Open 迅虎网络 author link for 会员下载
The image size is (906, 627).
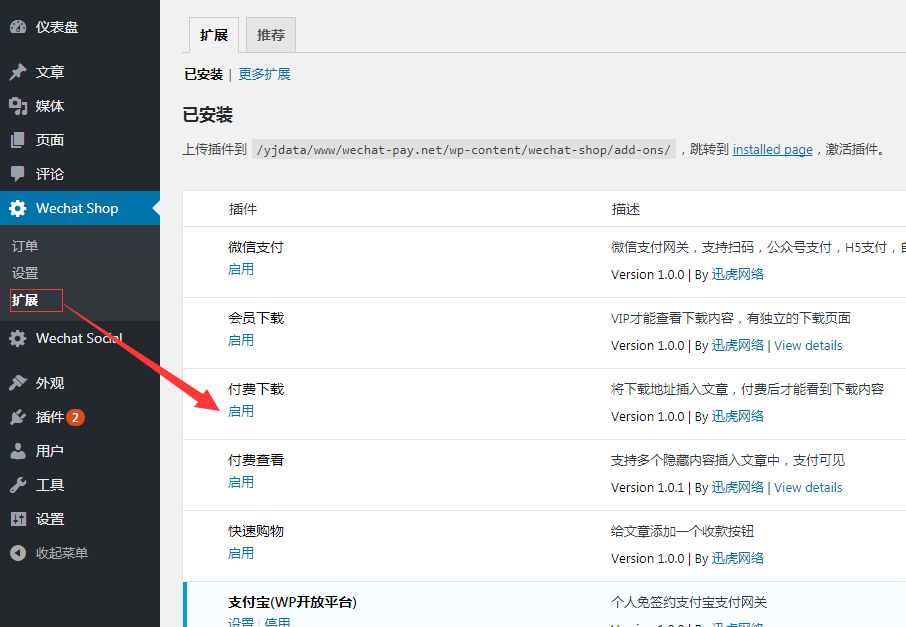737,346
